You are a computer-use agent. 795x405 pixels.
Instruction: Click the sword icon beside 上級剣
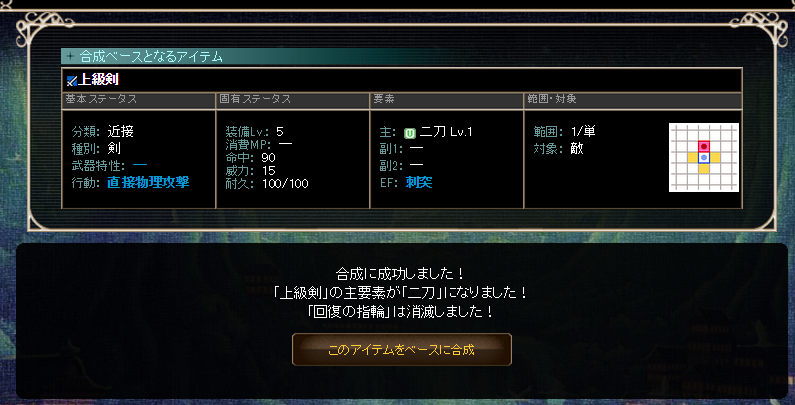click(x=71, y=81)
